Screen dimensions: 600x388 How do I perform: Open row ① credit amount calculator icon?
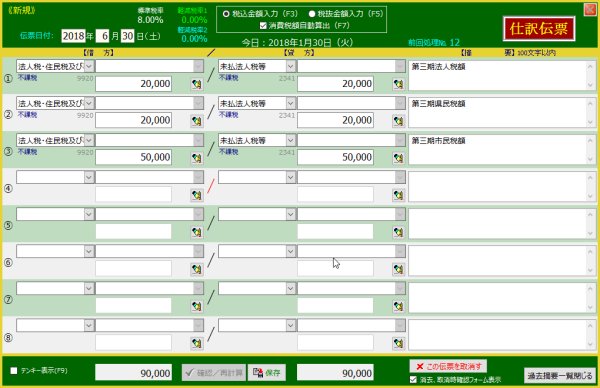pyautogui.click(x=398, y=84)
